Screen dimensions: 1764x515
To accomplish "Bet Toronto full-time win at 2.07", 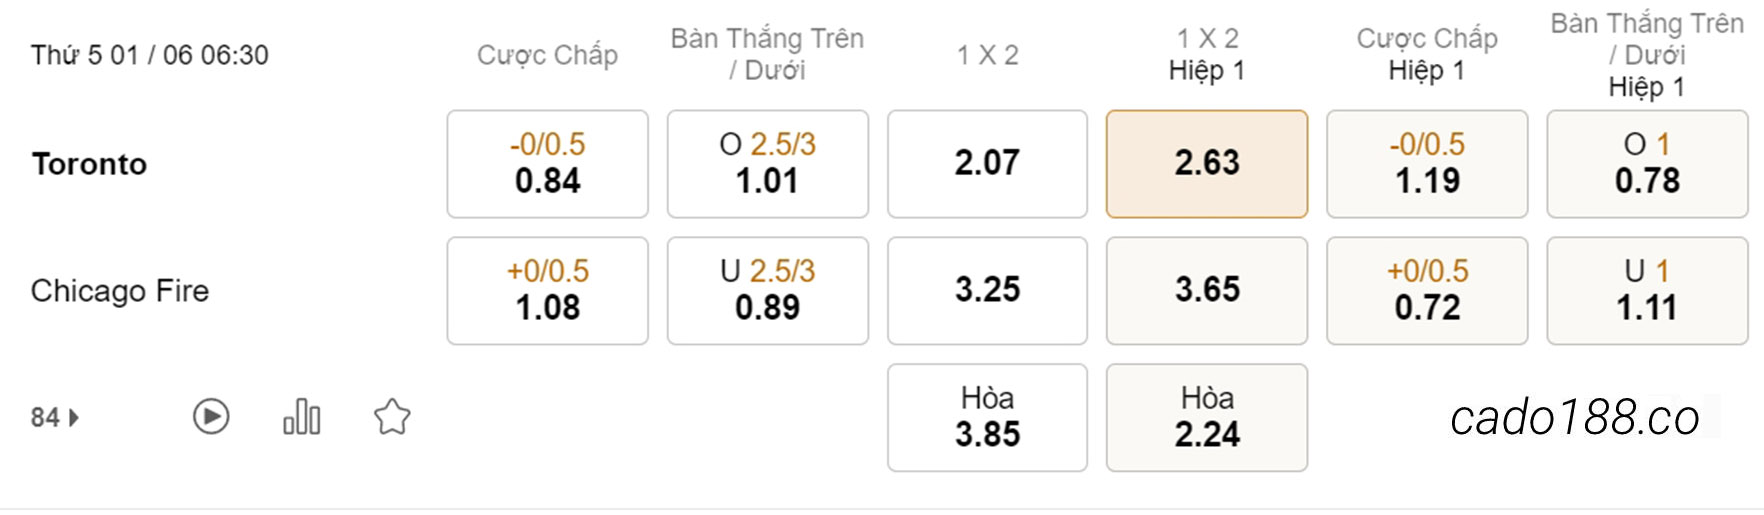I will (987, 164).
